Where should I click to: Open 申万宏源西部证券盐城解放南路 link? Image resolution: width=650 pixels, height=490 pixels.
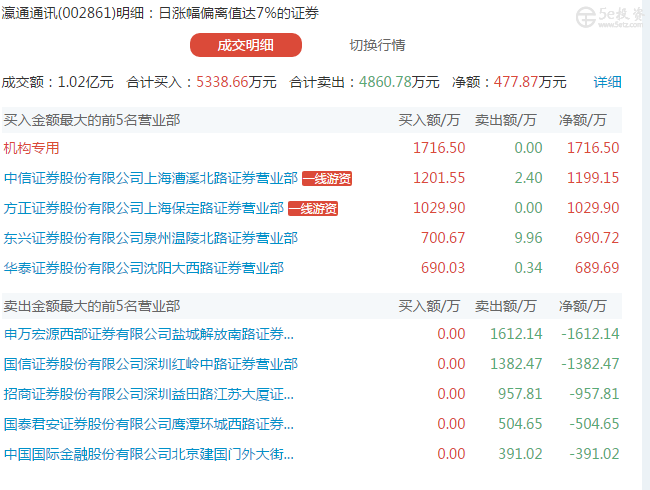149,334
